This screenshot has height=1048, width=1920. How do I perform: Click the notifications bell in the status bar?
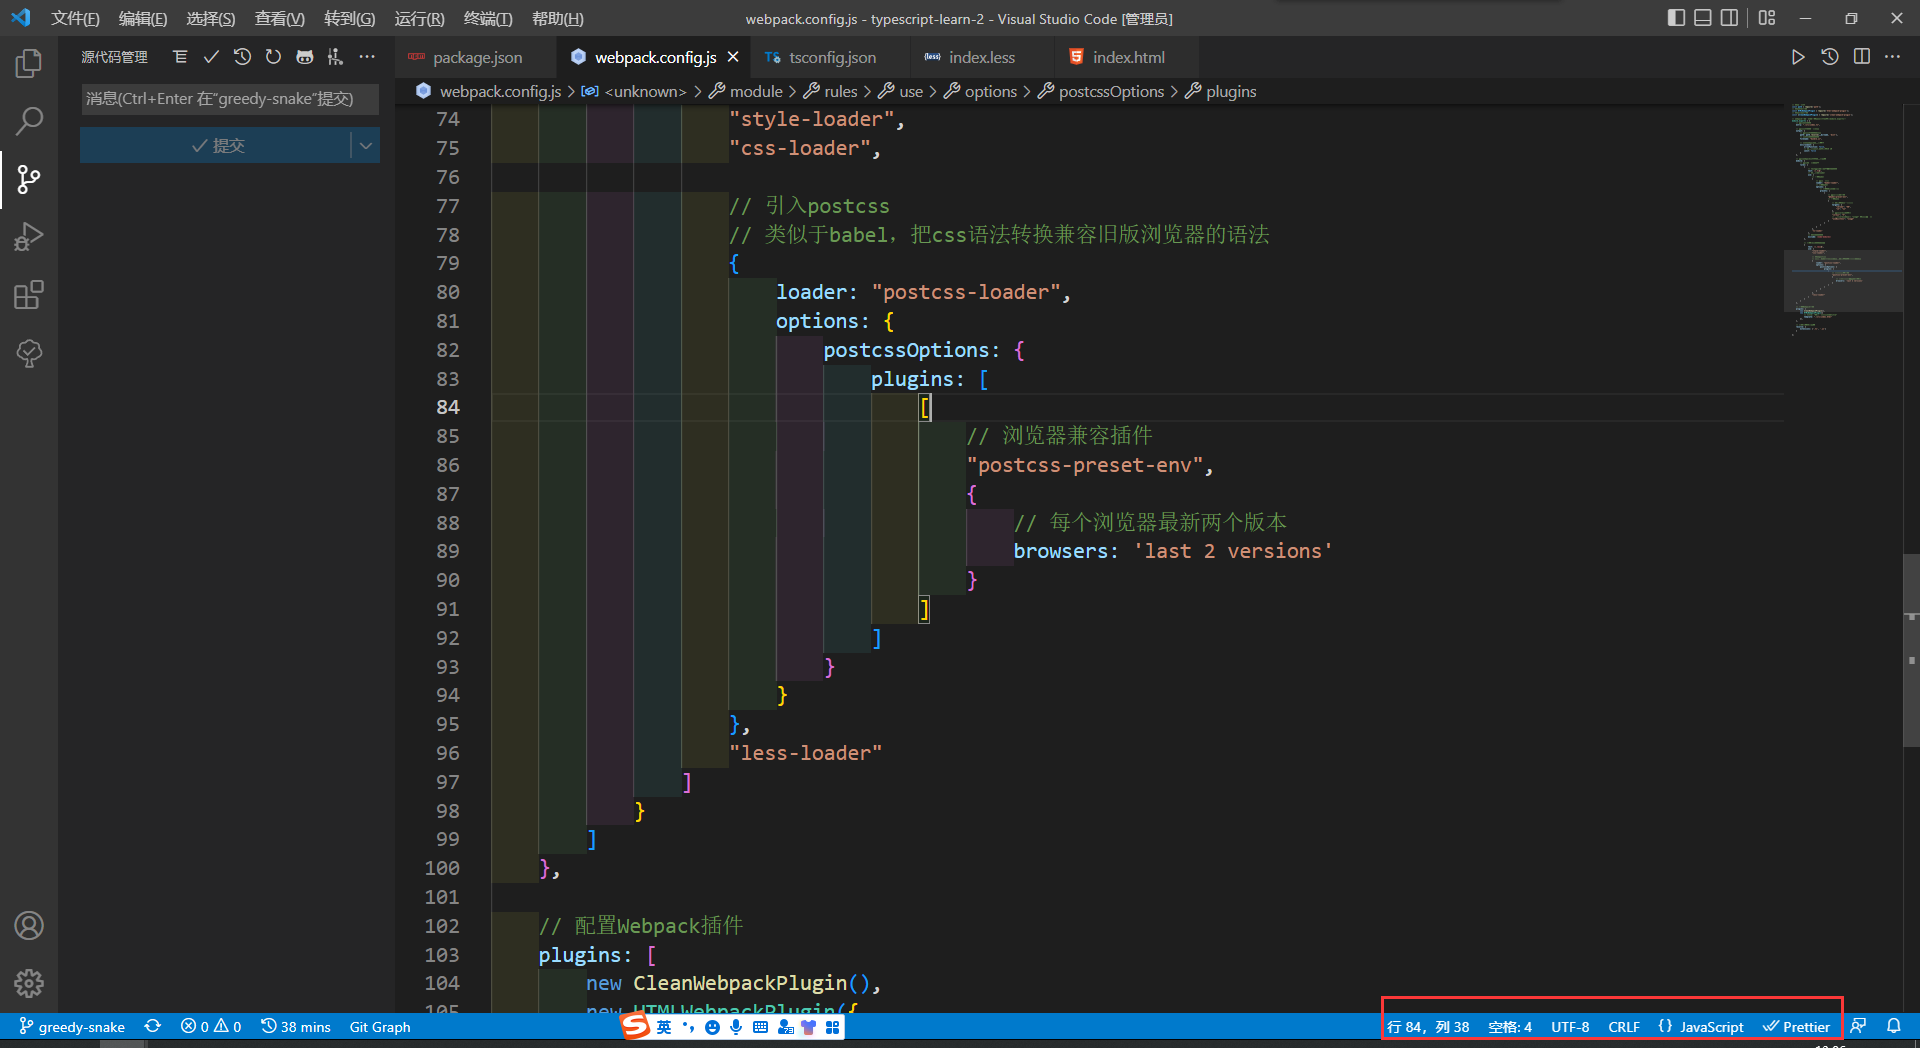pyautogui.click(x=1894, y=1026)
